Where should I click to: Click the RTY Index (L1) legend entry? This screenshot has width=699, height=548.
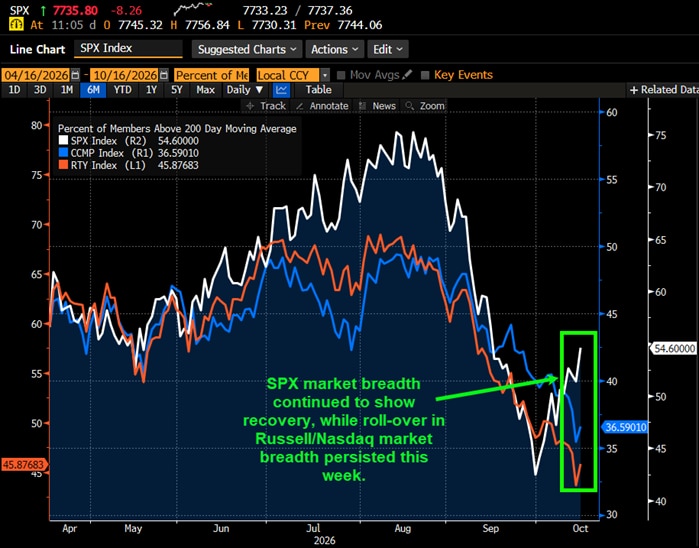[x=128, y=165]
